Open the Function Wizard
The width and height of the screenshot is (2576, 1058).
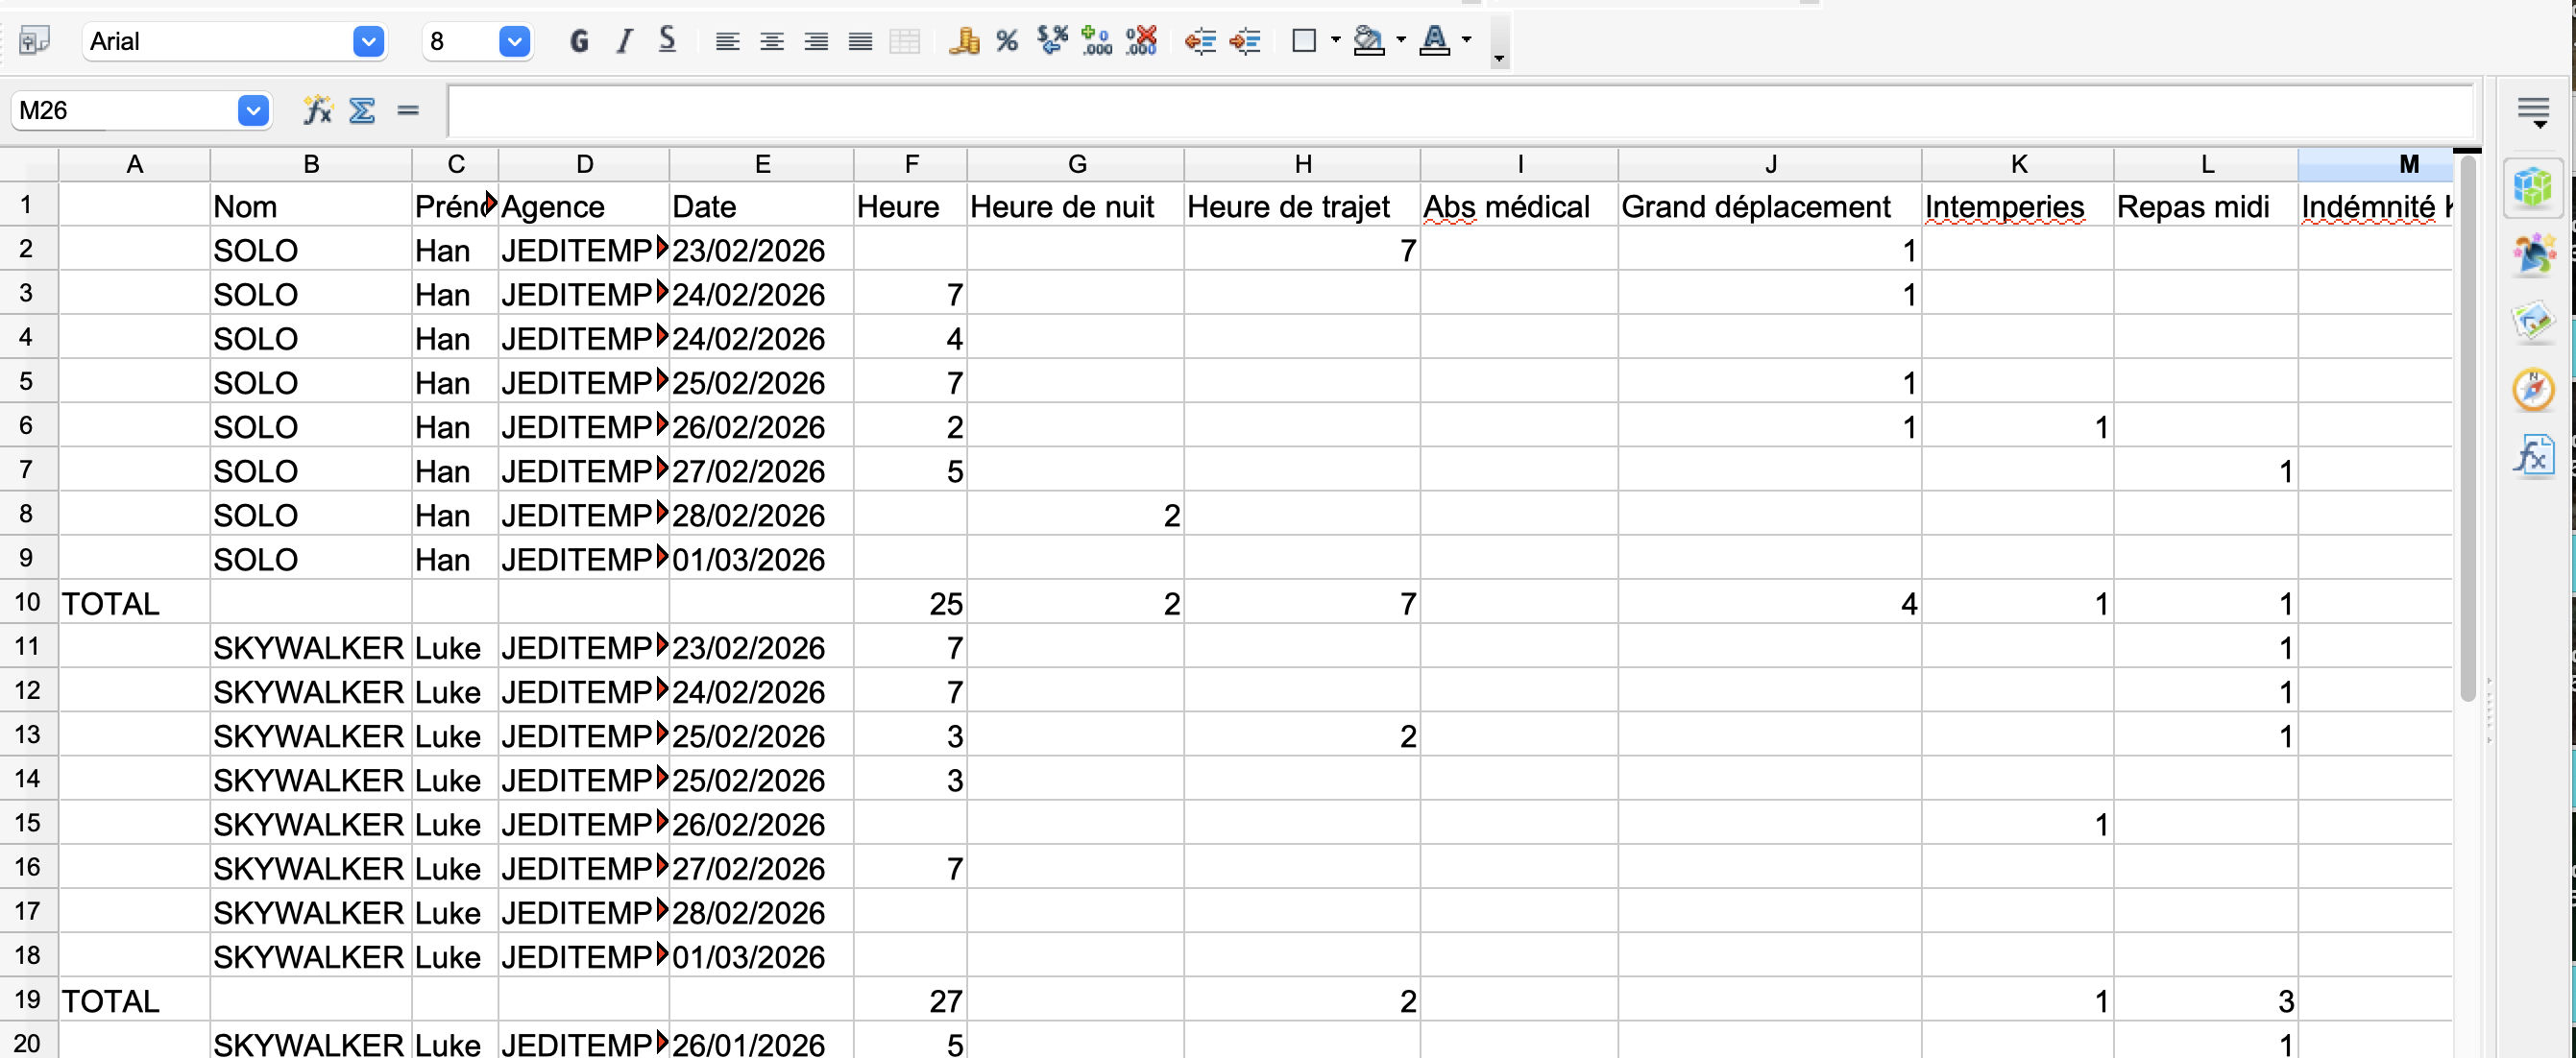[x=318, y=110]
